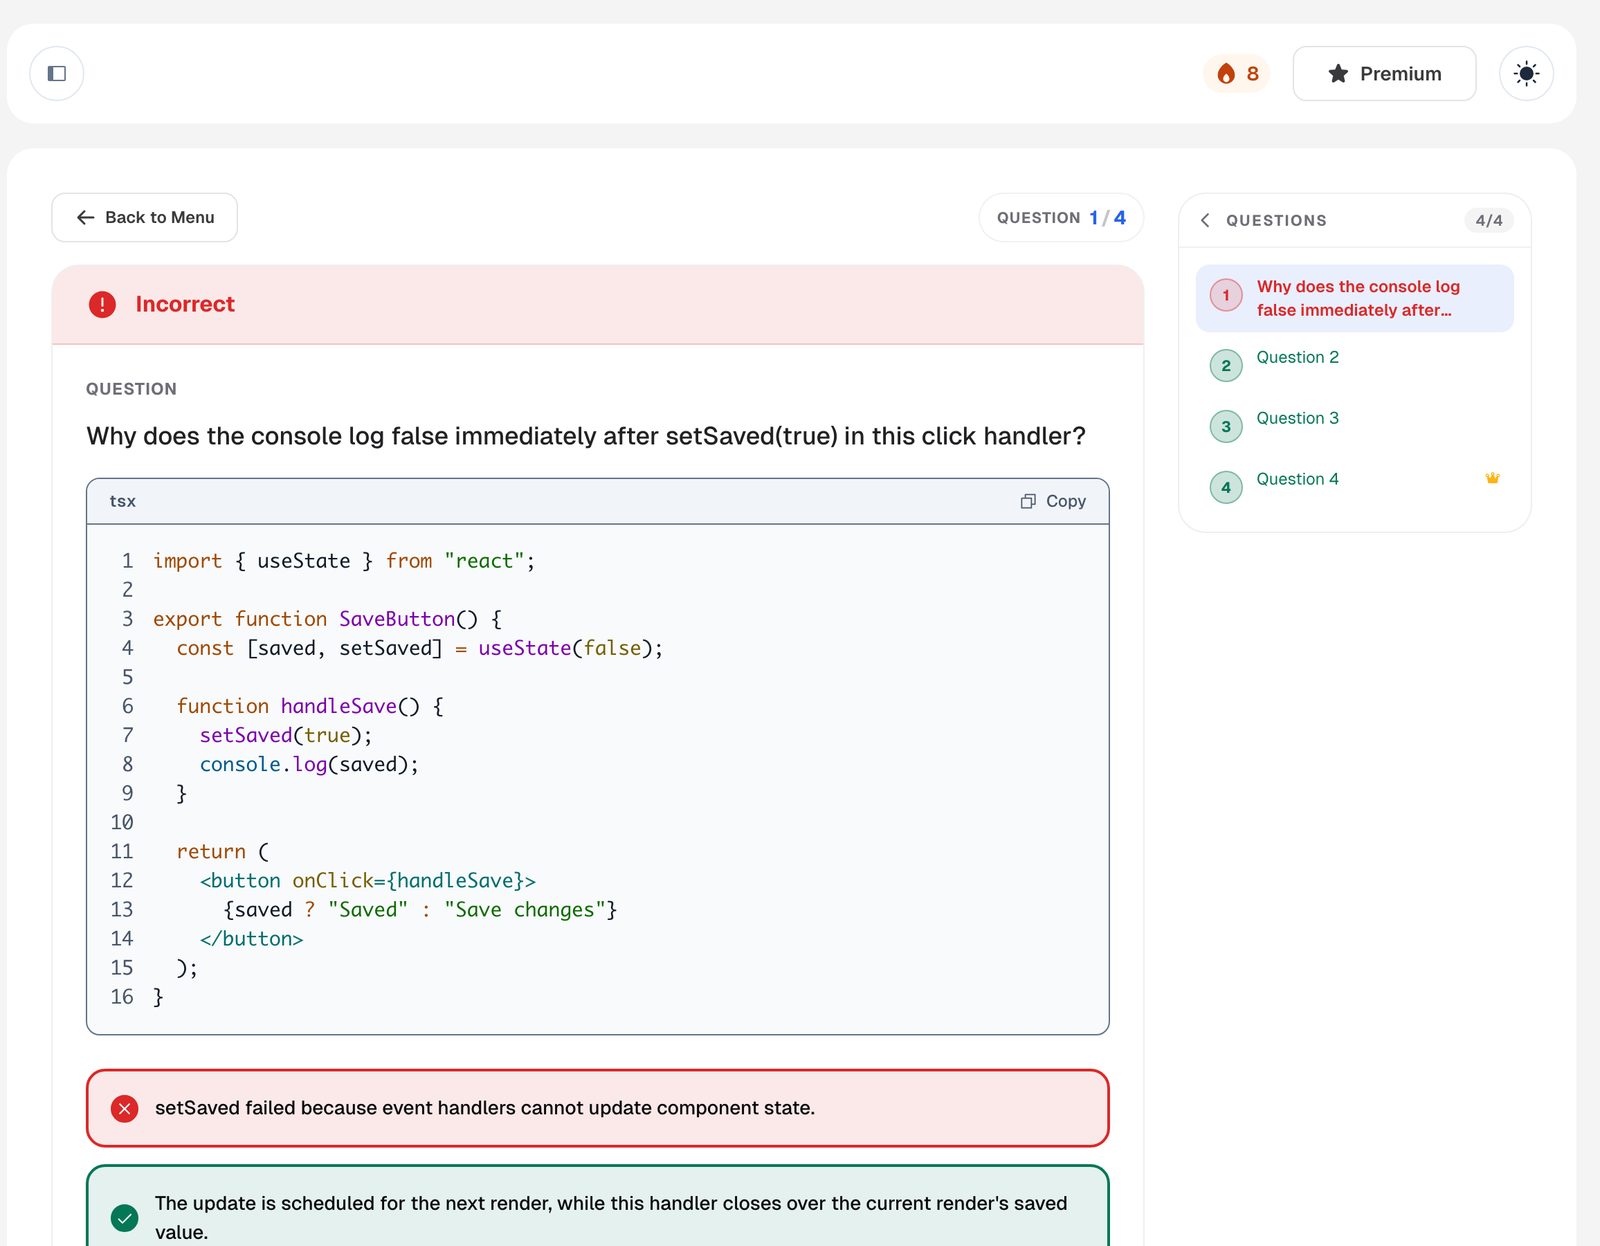Copy the tsx code snippet
This screenshot has width=1600, height=1246.
pyautogui.click(x=1053, y=501)
